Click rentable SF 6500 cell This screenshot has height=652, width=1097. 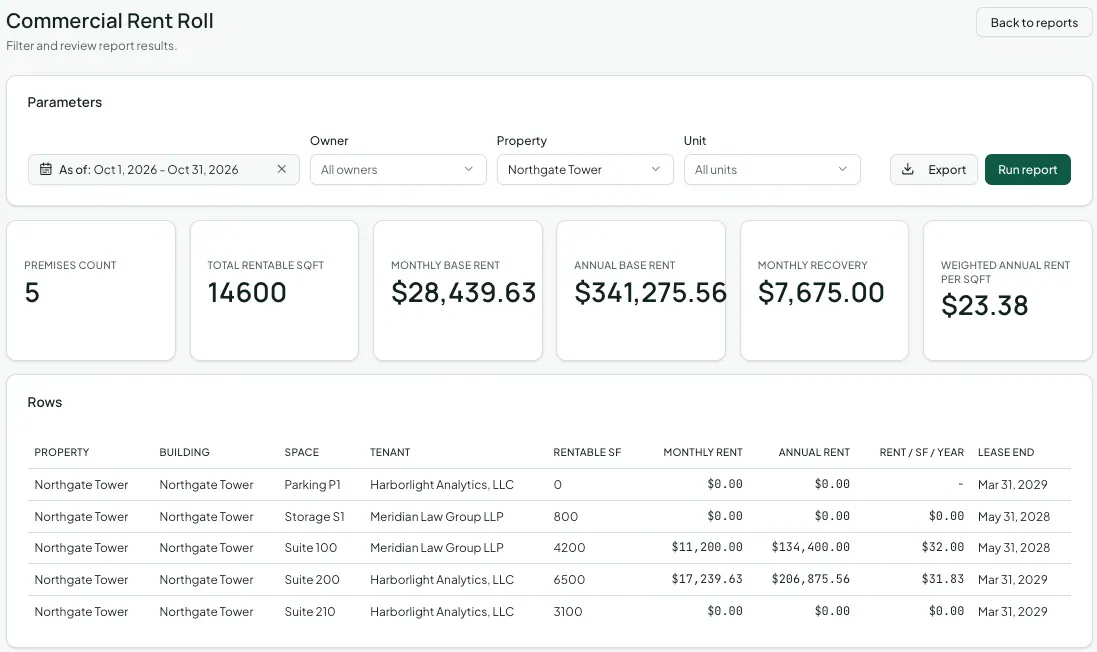click(x=569, y=579)
